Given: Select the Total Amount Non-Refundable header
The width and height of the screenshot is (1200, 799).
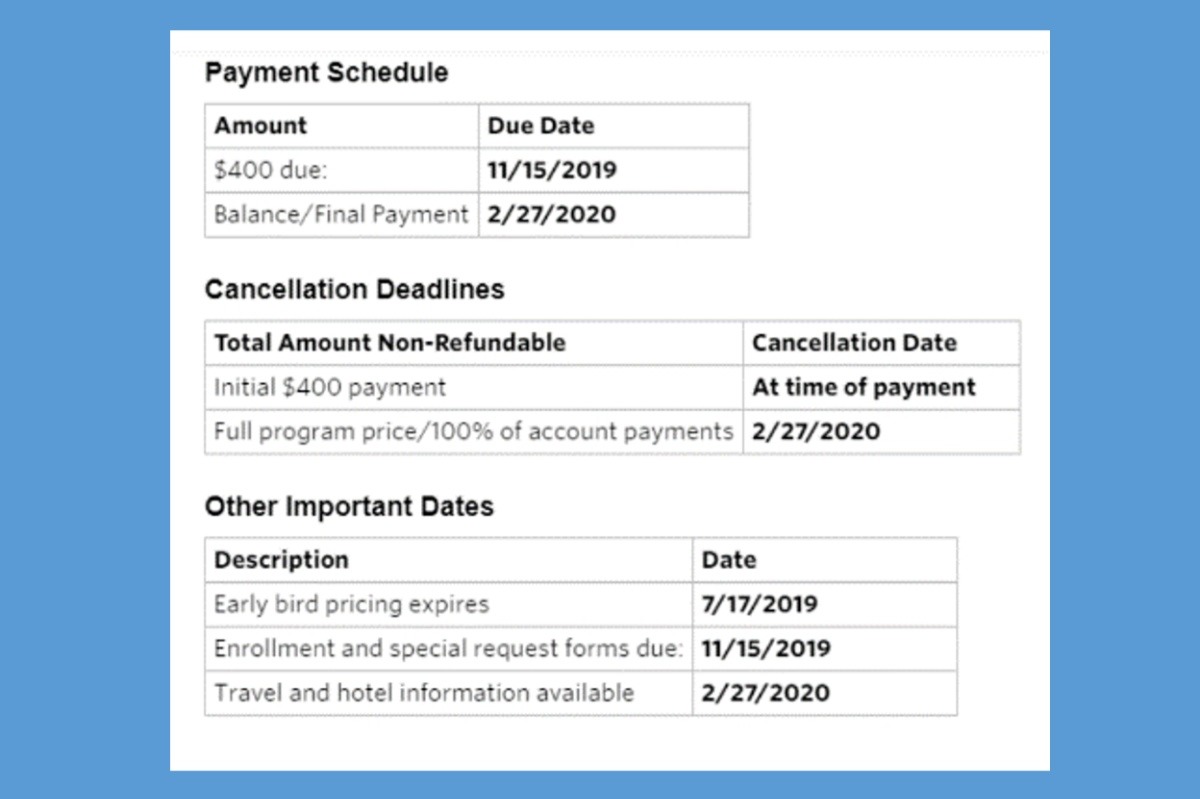Looking at the screenshot, I should pyautogui.click(x=390, y=343).
